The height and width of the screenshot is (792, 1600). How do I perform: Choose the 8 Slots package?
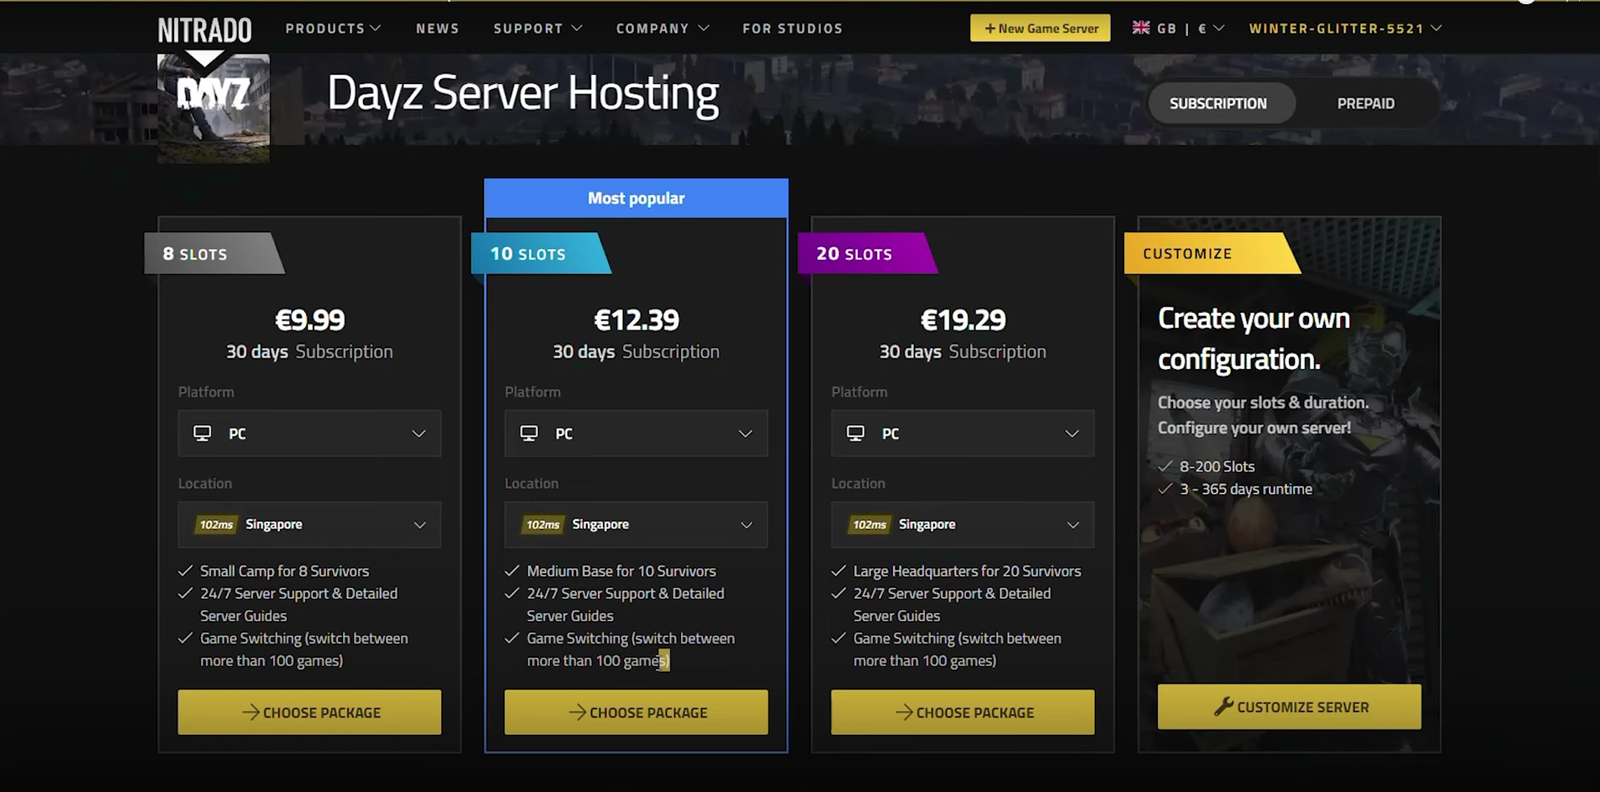click(x=309, y=712)
